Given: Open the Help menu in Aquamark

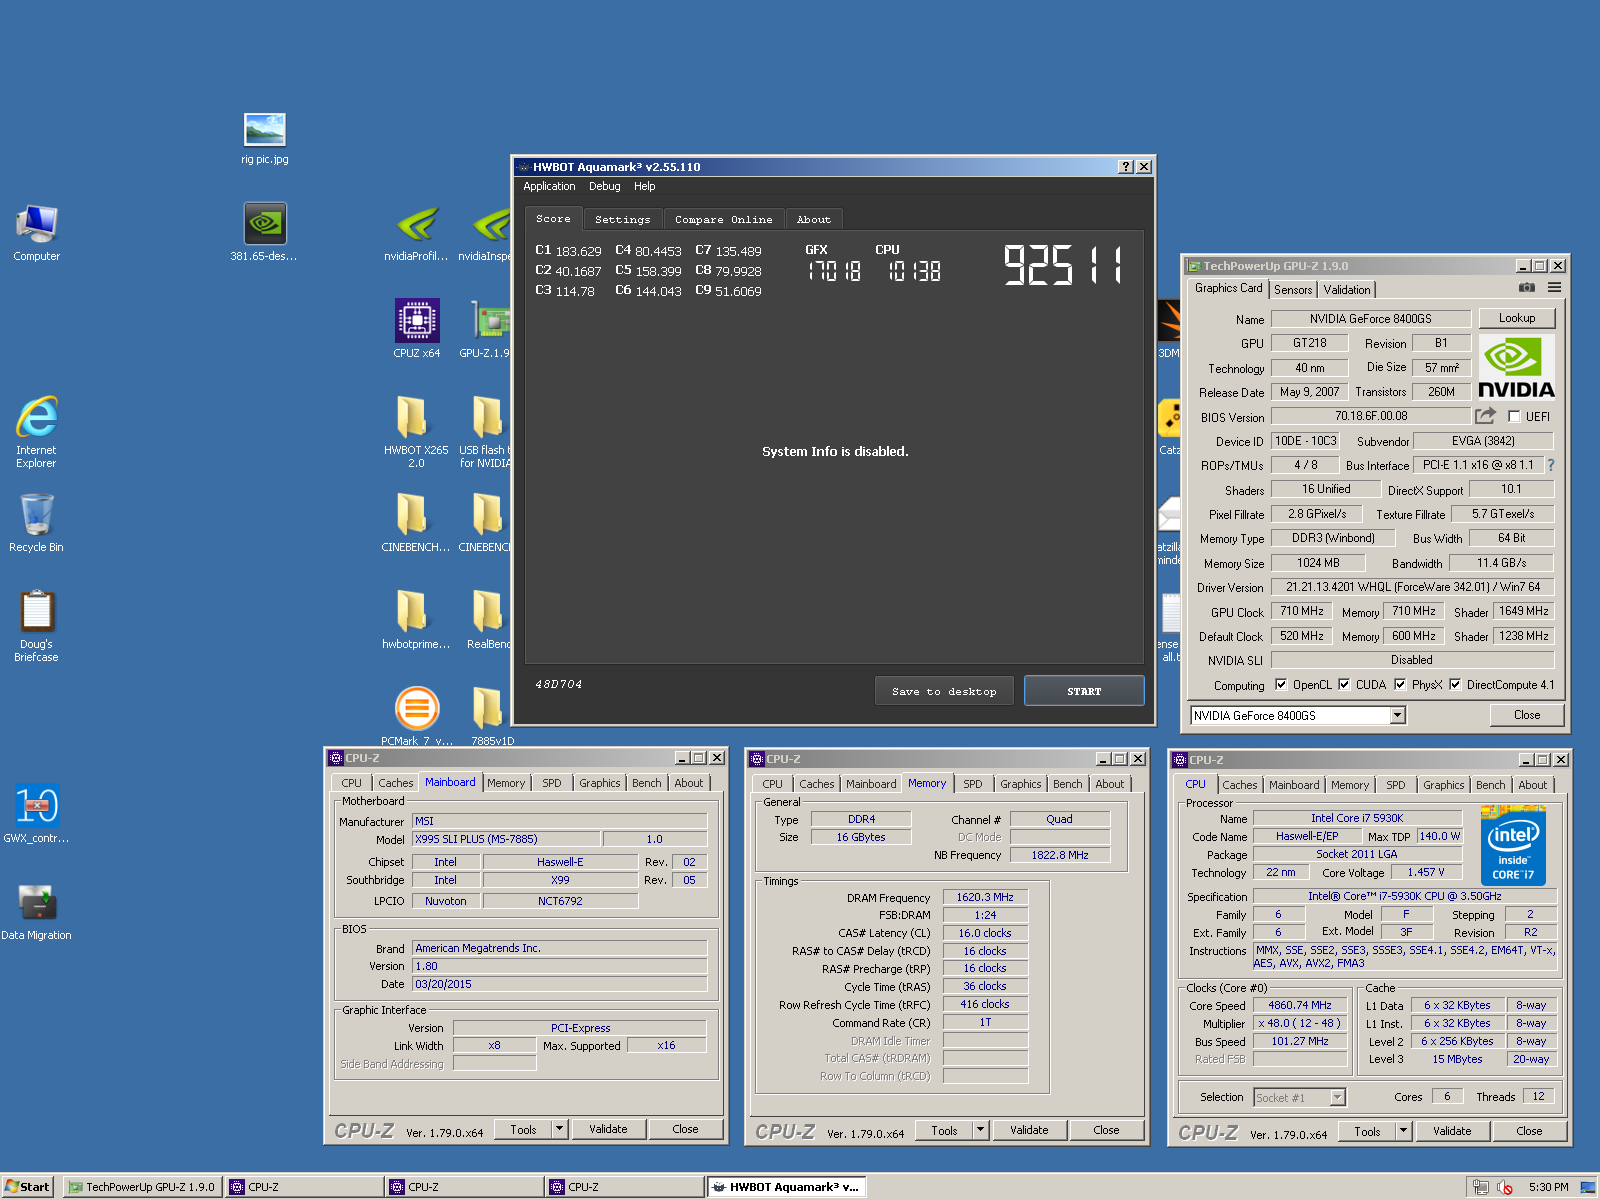Looking at the screenshot, I should coord(644,186).
